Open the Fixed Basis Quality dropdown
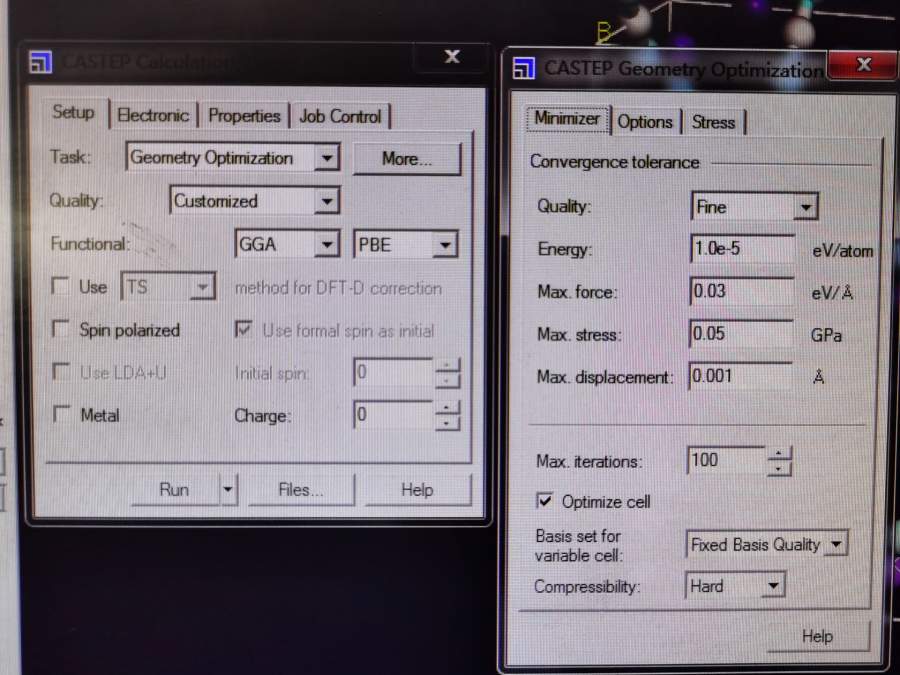The width and height of the screenshot is (900, 675). pyautogui.click(x=836, y=544)
